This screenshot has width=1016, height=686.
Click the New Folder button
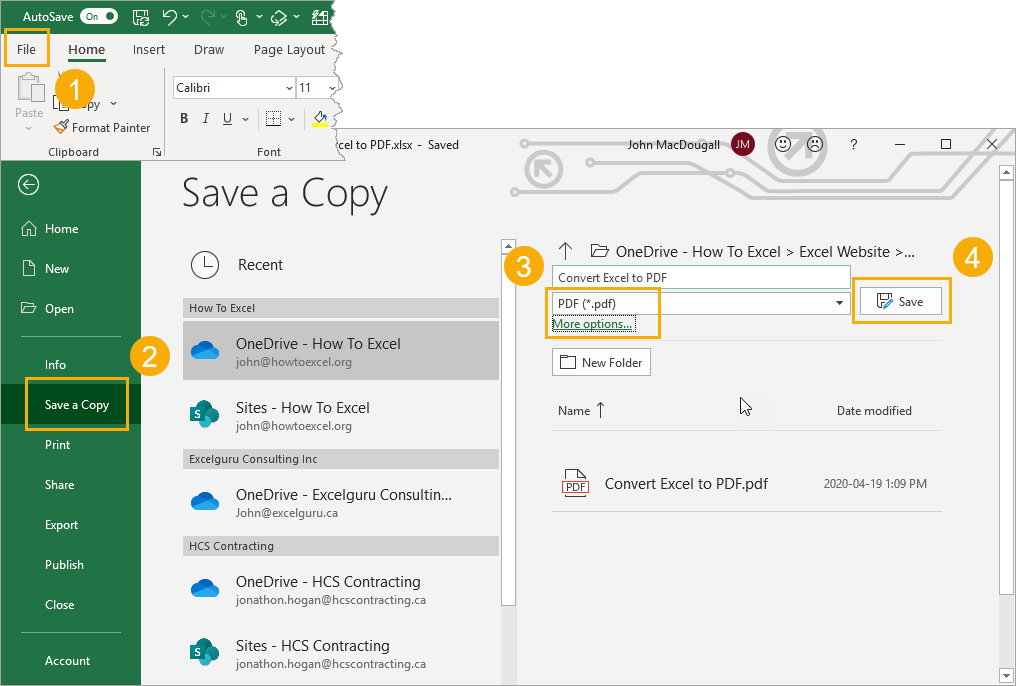point(601,362)
